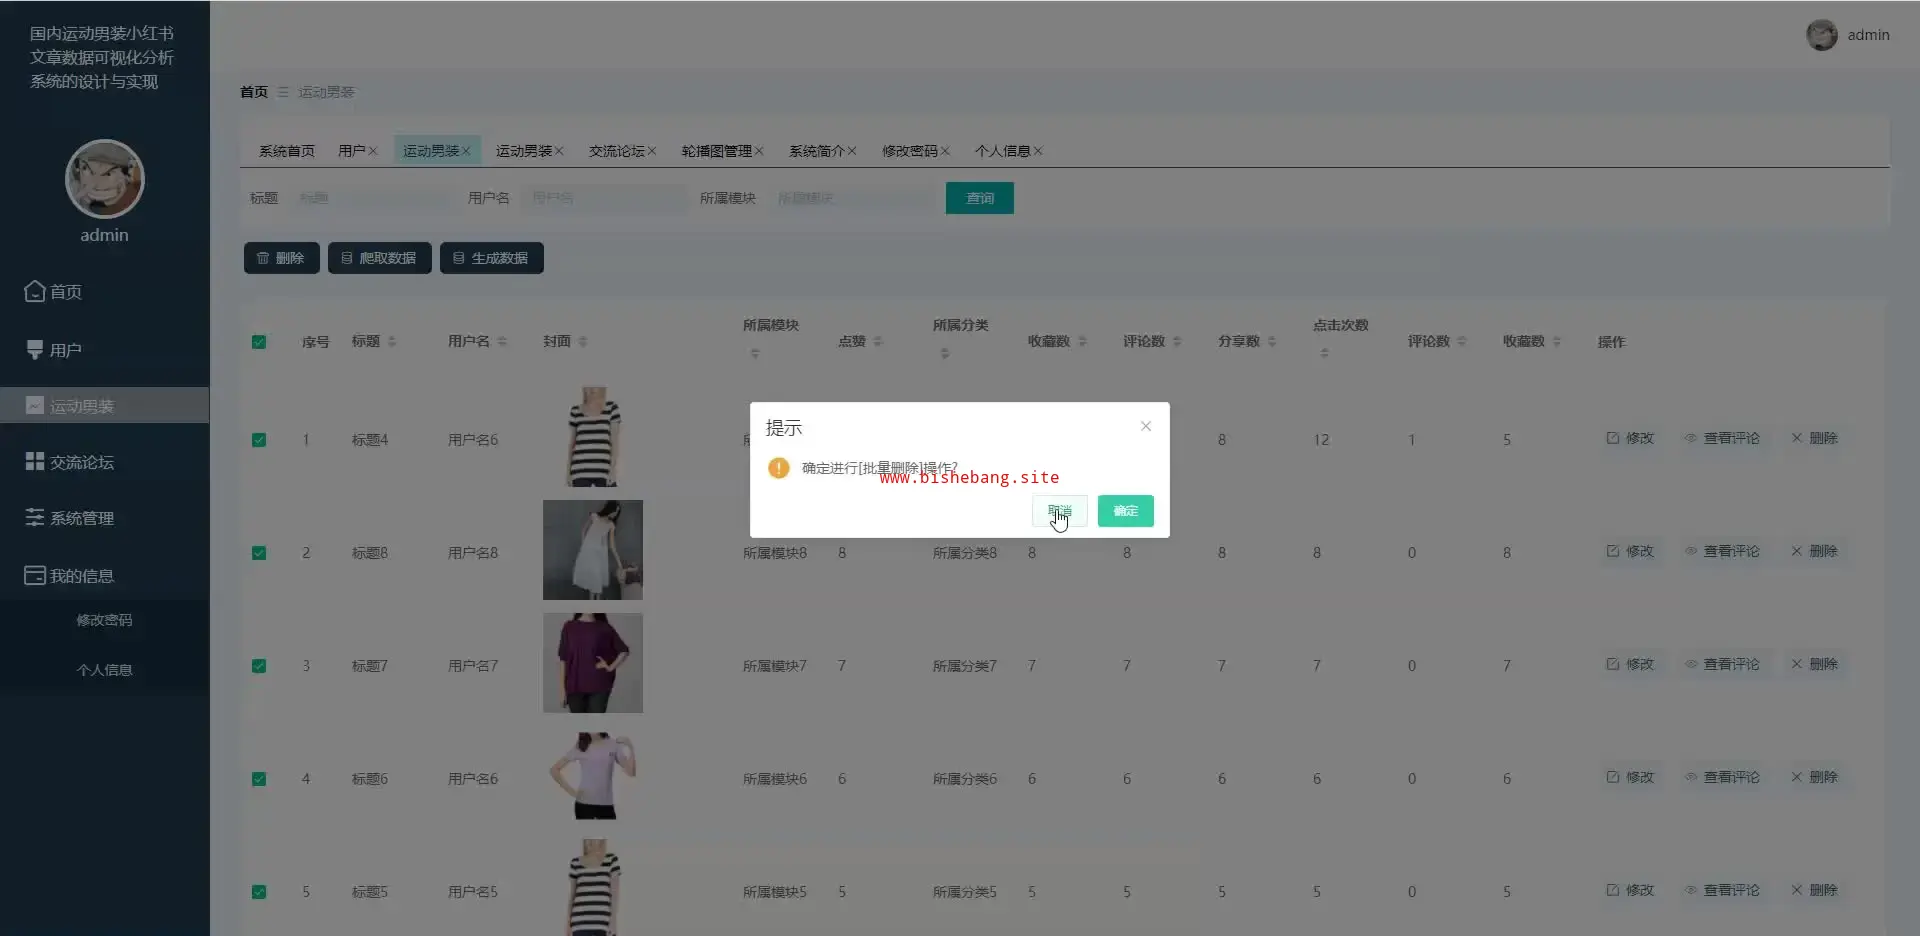Click admin avatar in top right
The width and height of the screenshot is (1920, 936).
1821,35
